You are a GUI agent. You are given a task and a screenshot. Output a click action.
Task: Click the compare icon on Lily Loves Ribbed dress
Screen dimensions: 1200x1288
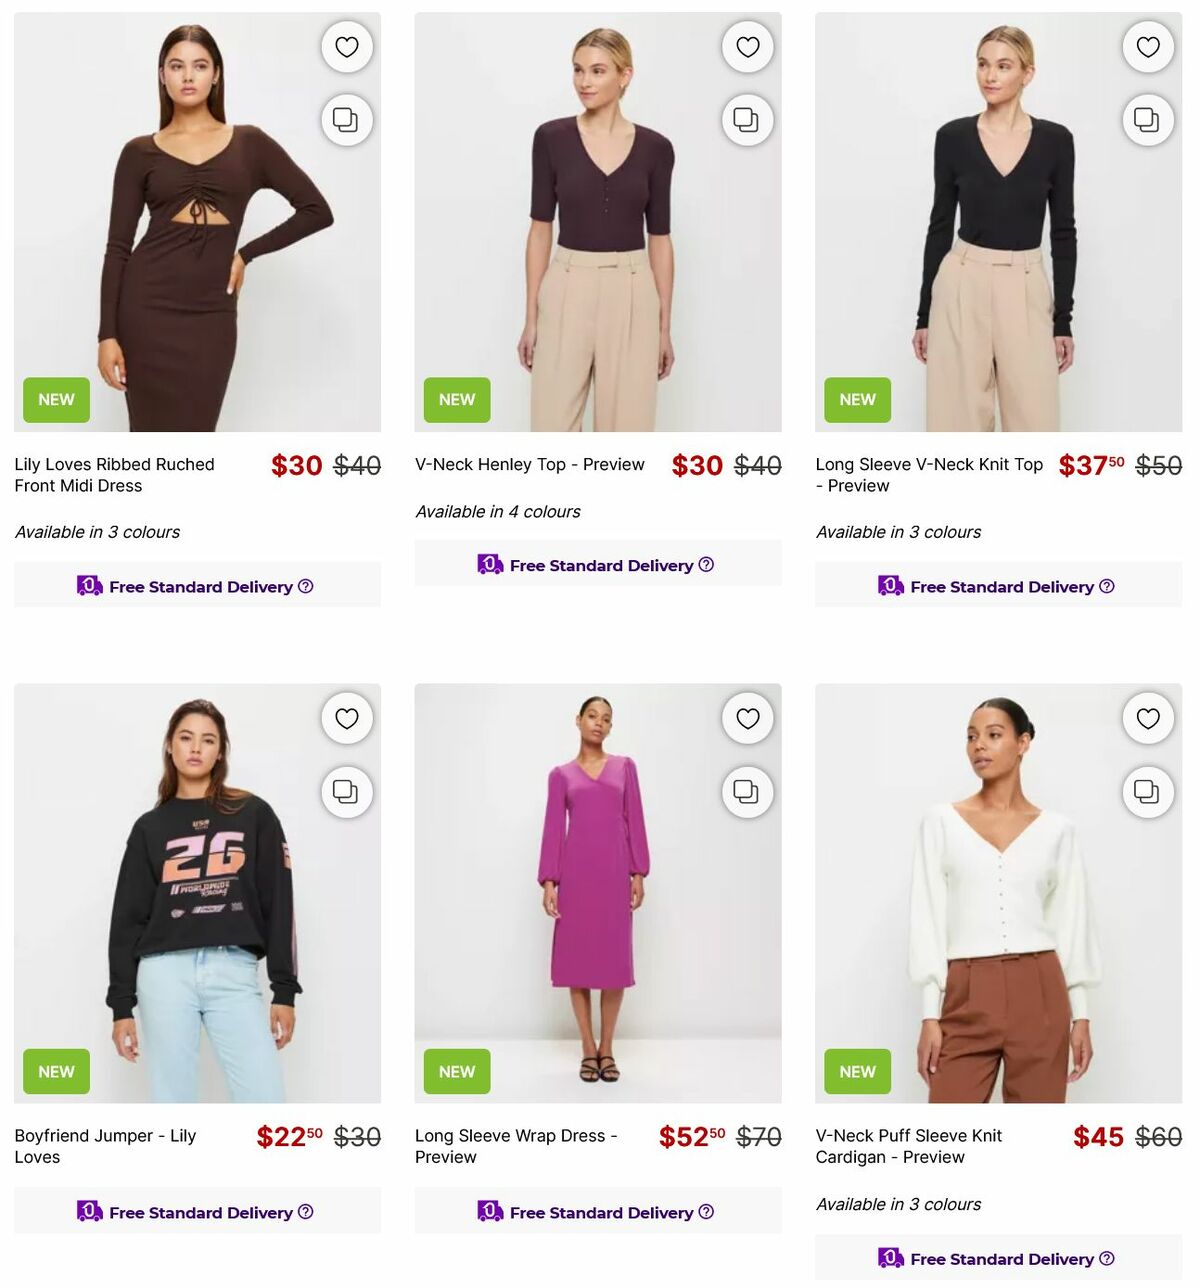pyautogui.click(x=346, y=120)
